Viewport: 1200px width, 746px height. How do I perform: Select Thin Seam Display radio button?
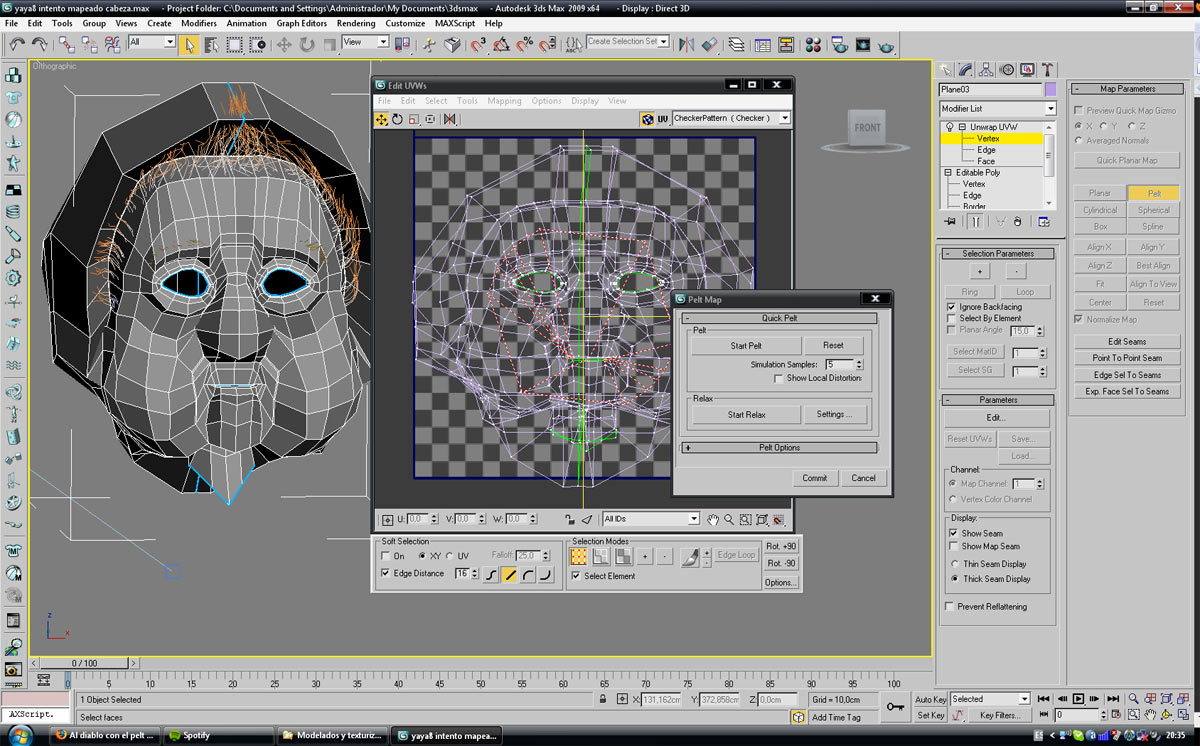pos(954,564)
